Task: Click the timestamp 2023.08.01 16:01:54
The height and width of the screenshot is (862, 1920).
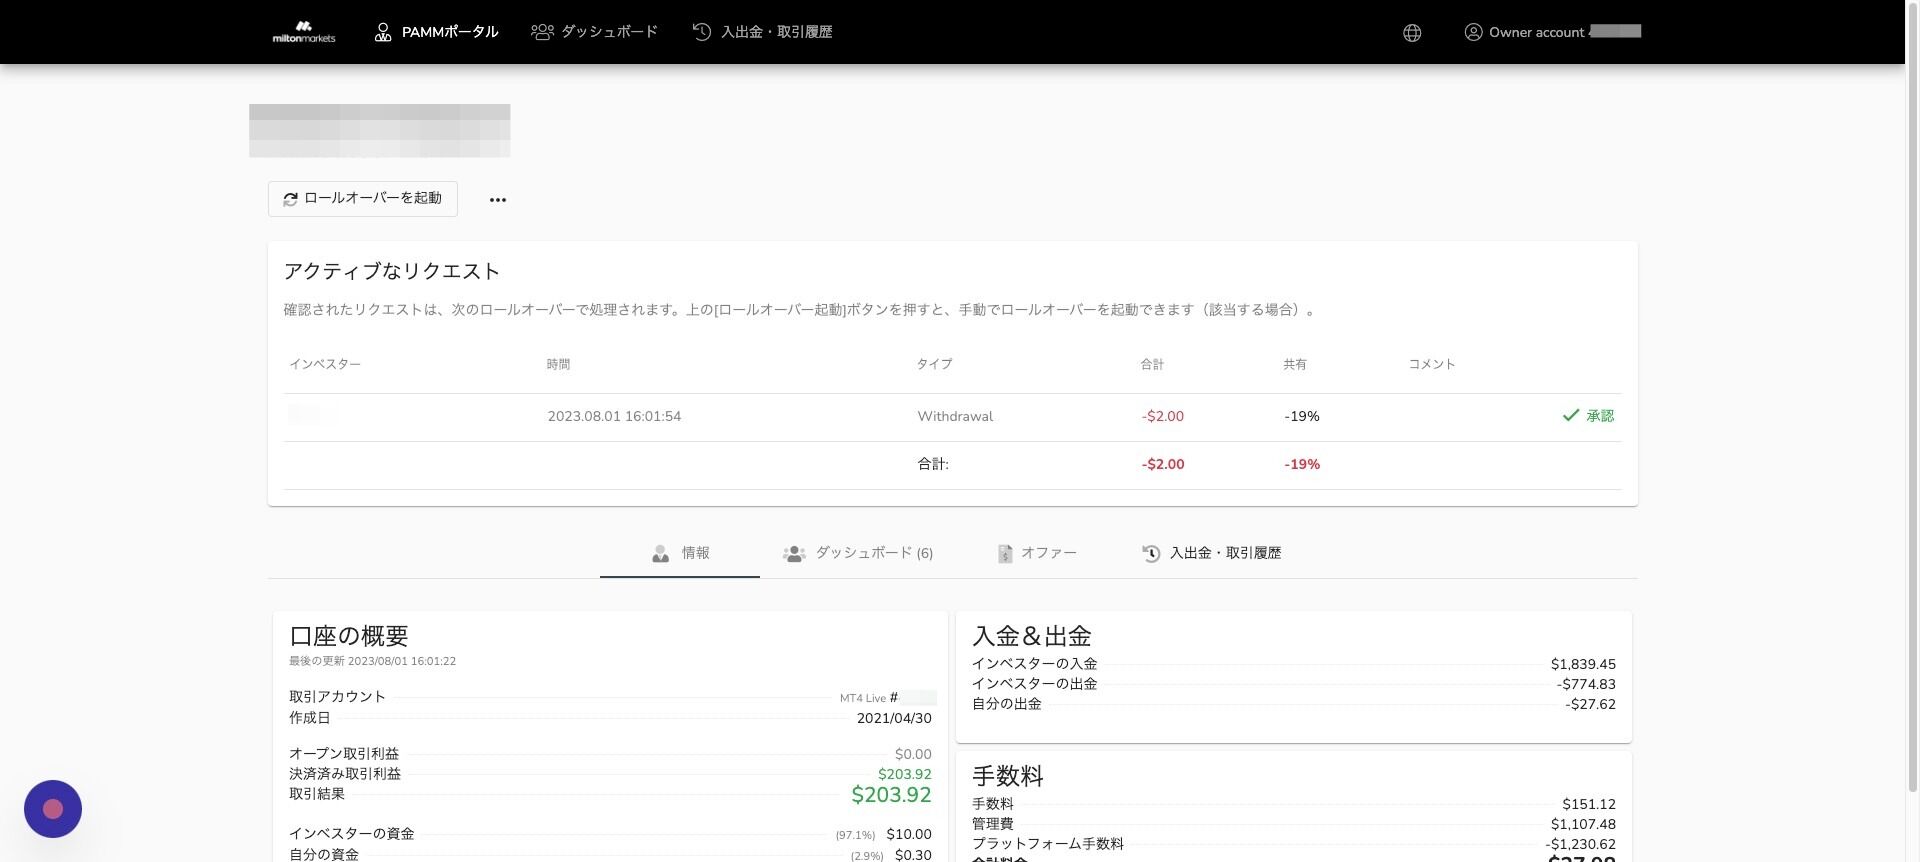Action: click(614, 416)
